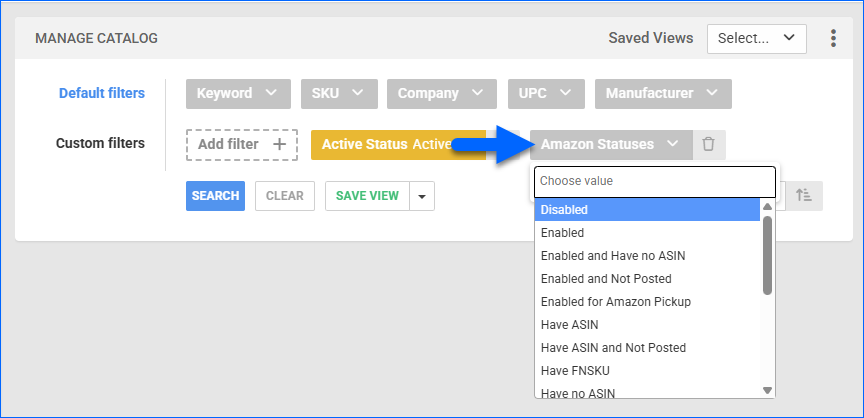
Task: Click the blue SEARCH button
Action: tap(215, 196)
